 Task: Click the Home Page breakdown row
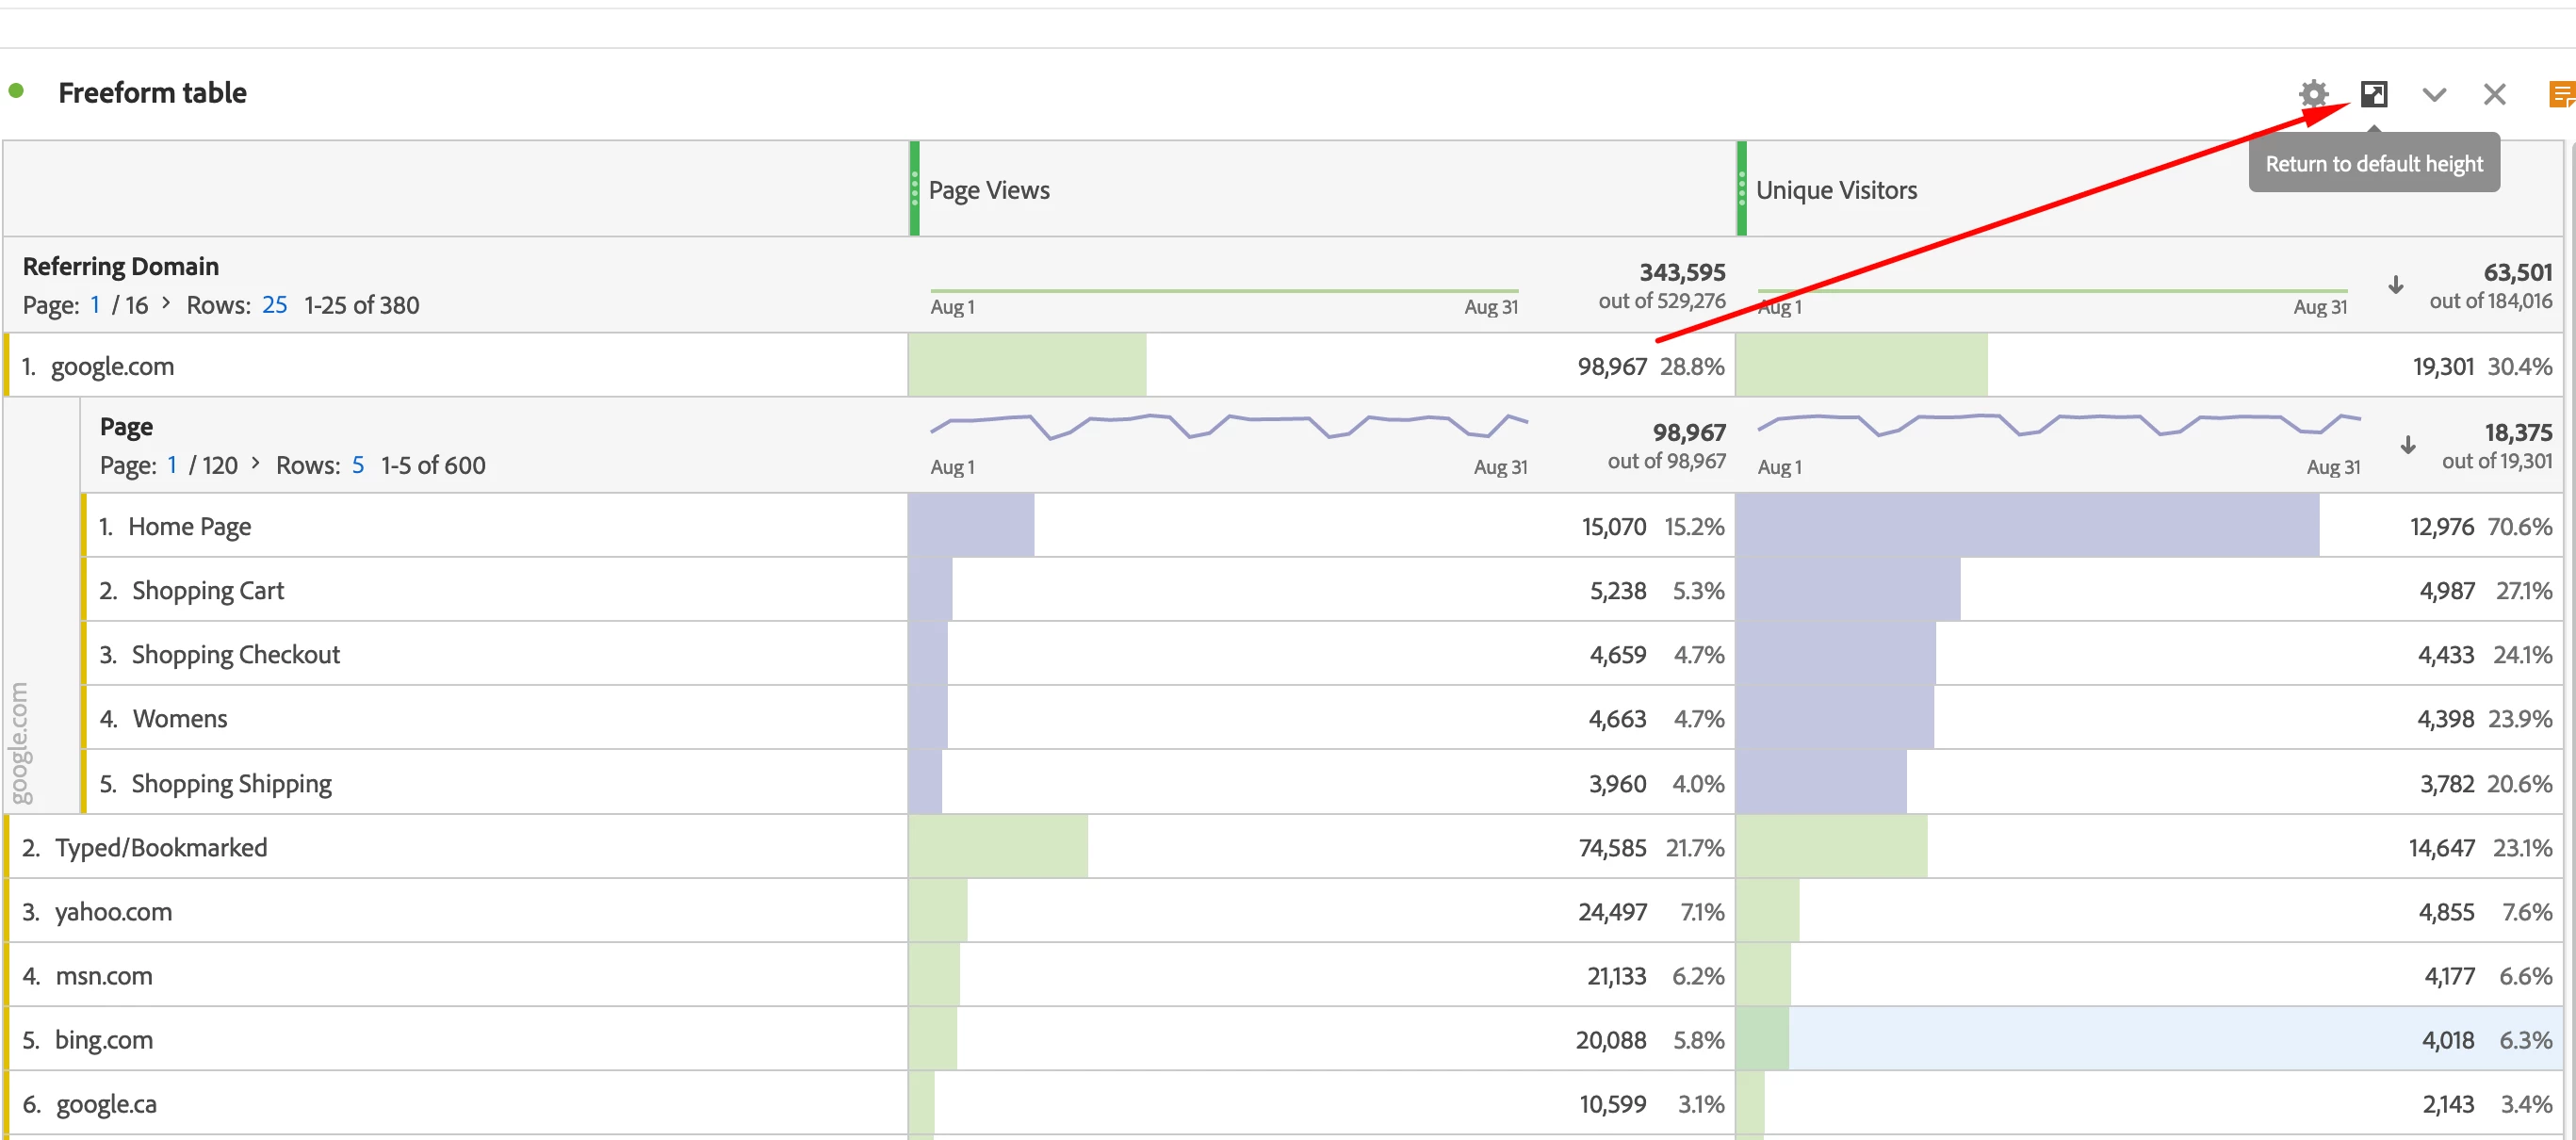189,526
